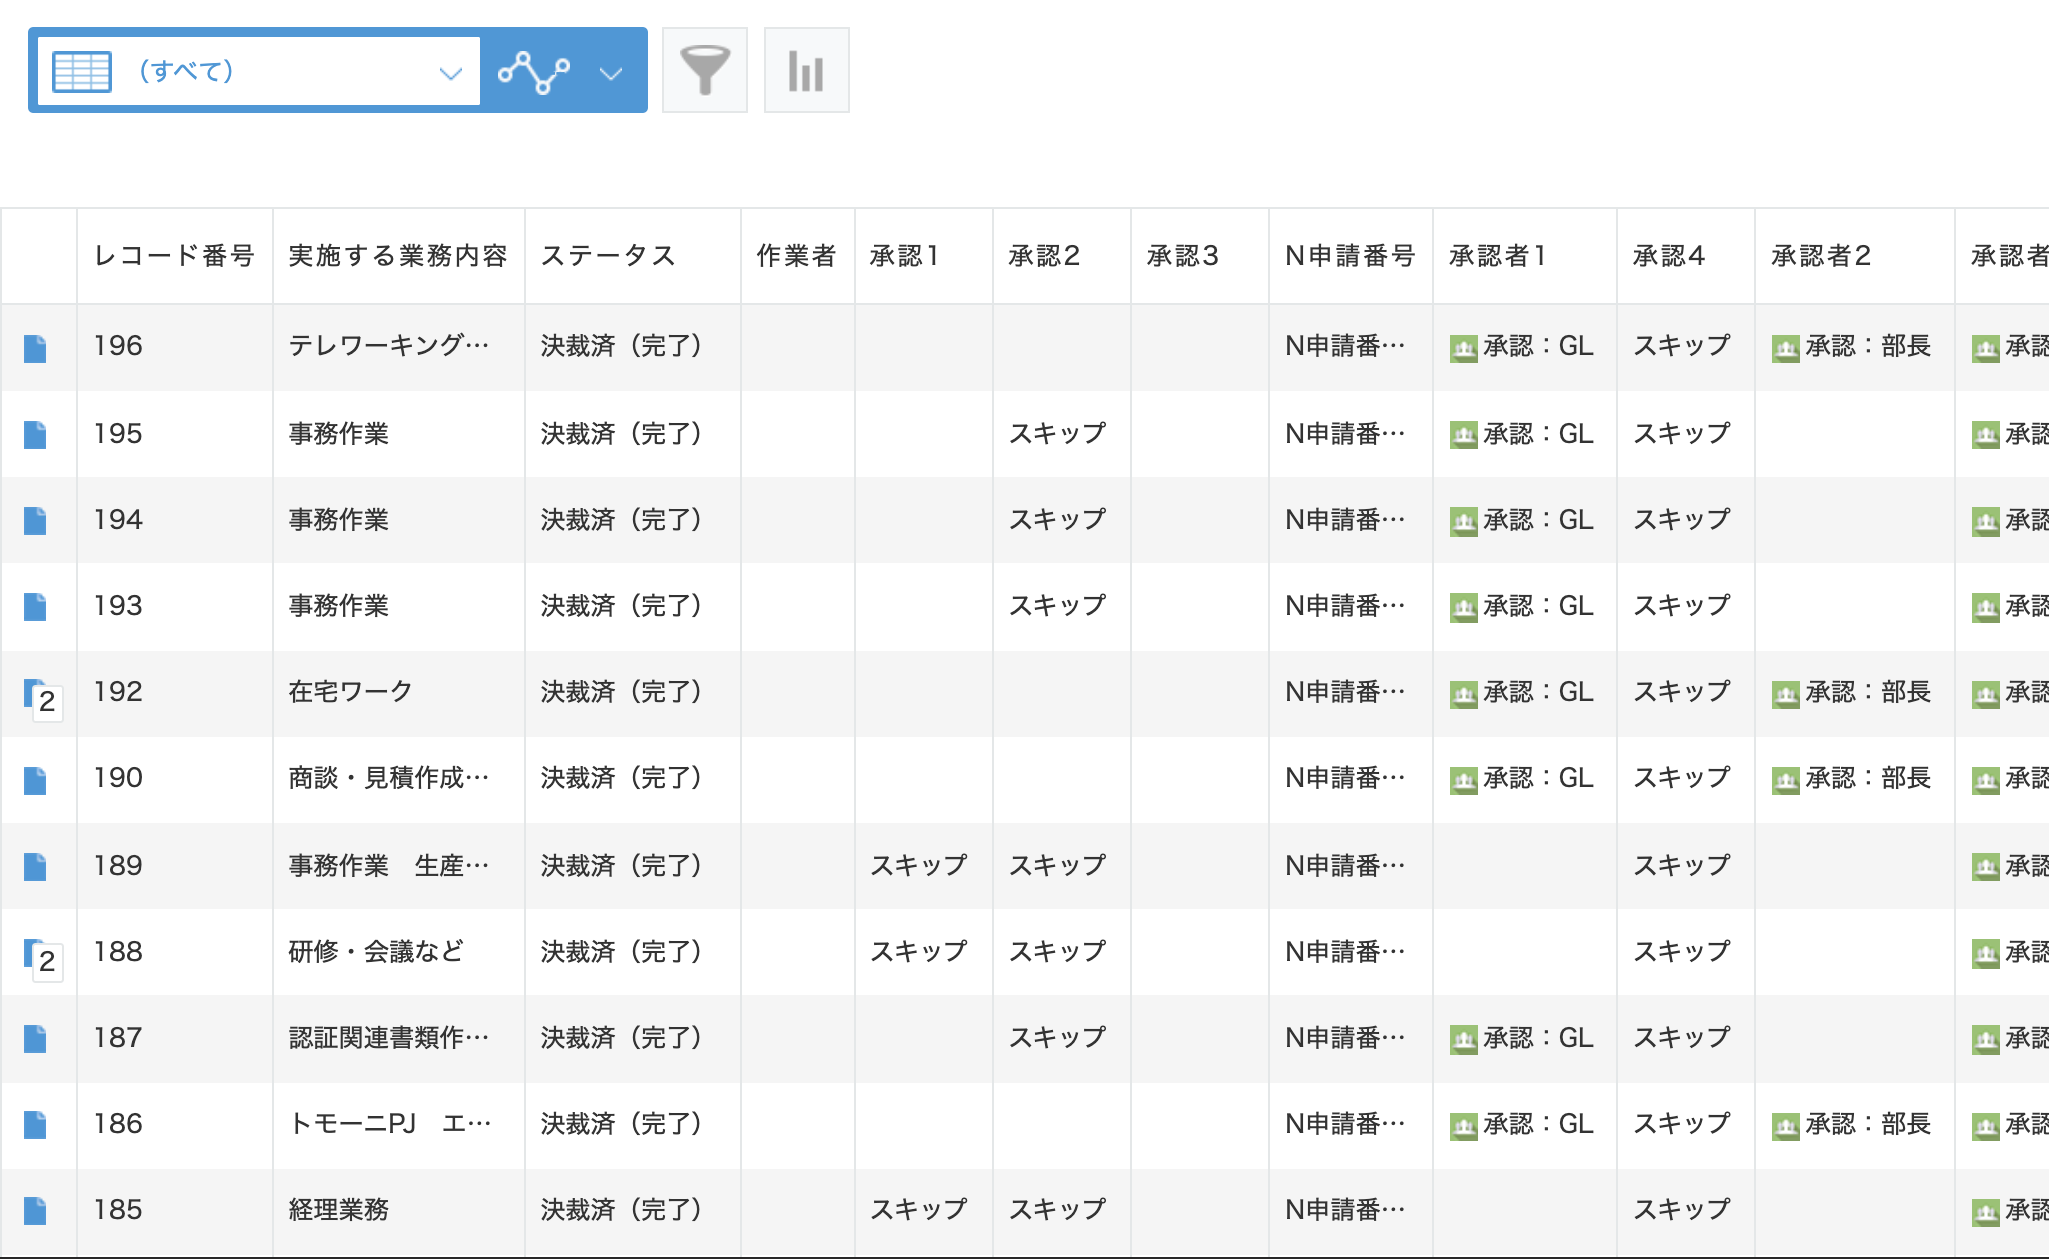Open record icon with badge for row 192

point(41,698)
